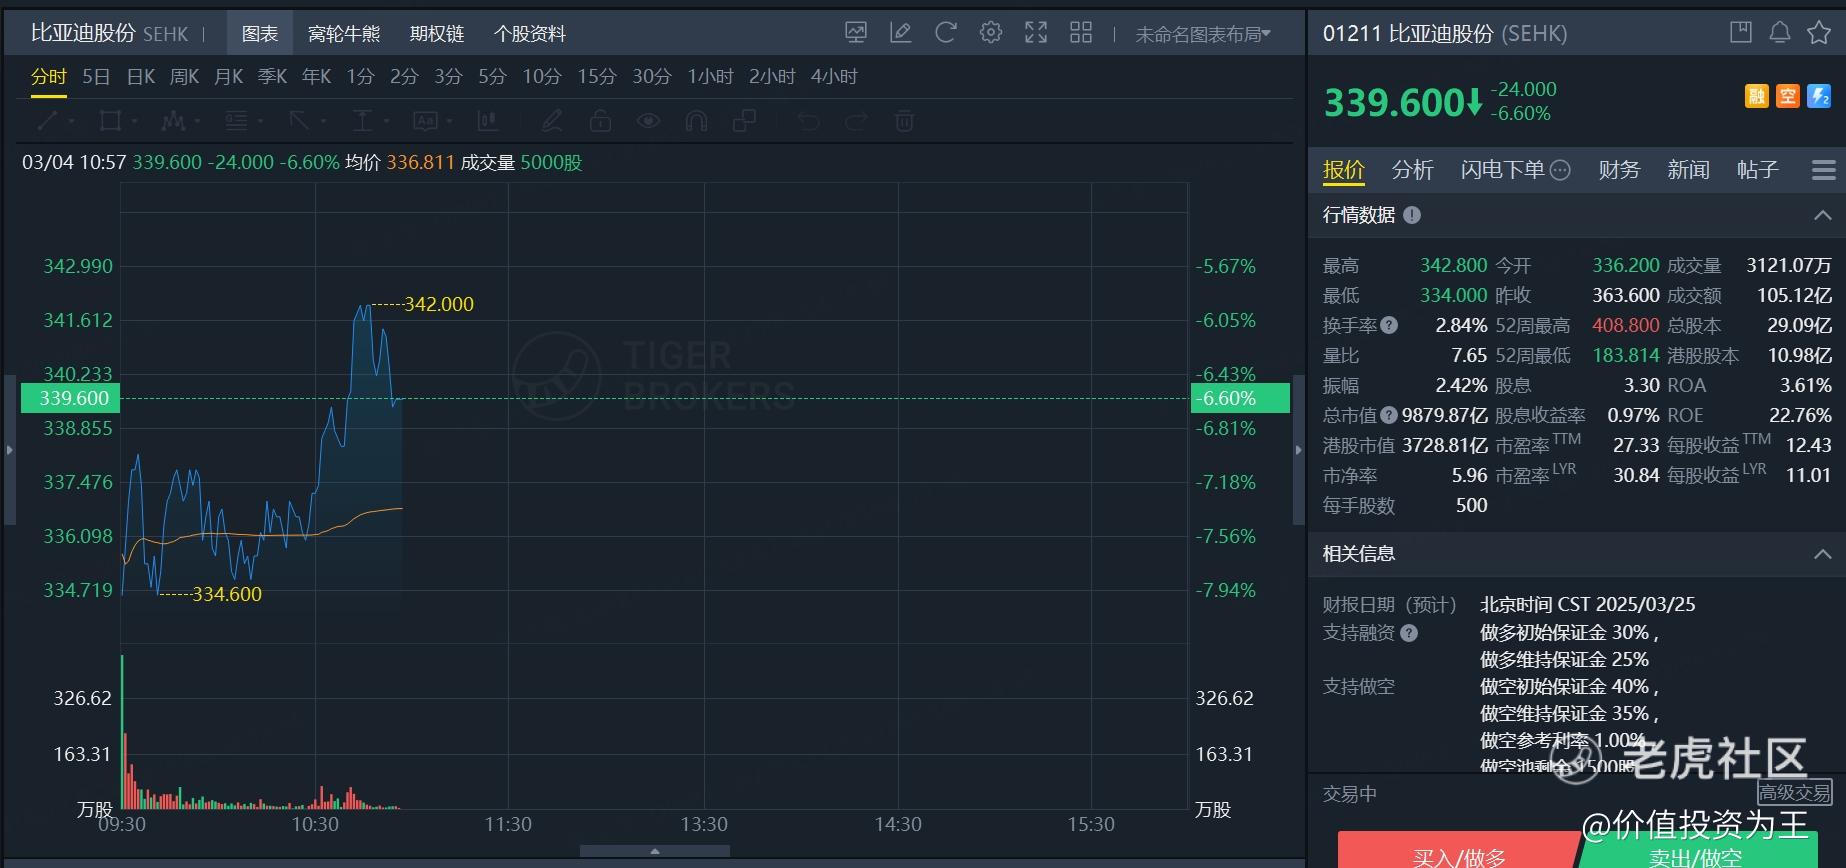Collapse the 行情数据 section
1846x868 pixels.
click(1823, 215)
